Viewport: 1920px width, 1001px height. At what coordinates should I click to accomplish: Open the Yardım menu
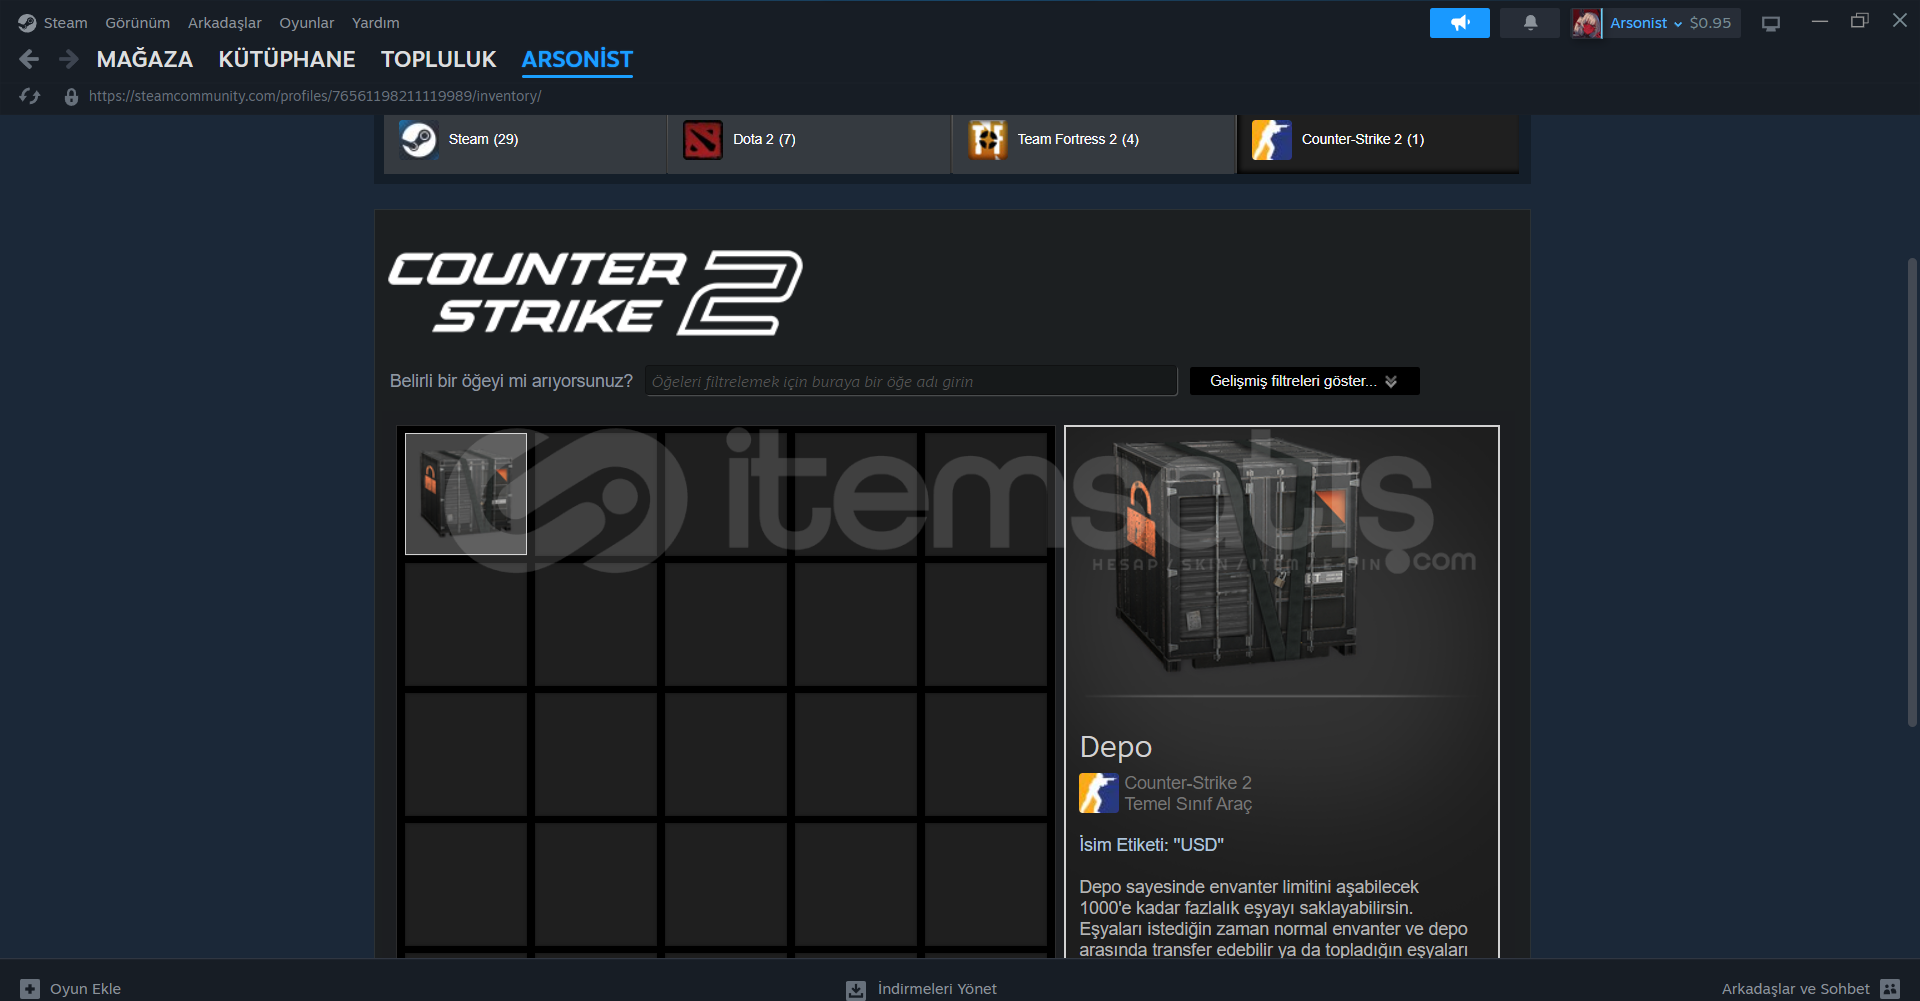[x=375, y=22]
